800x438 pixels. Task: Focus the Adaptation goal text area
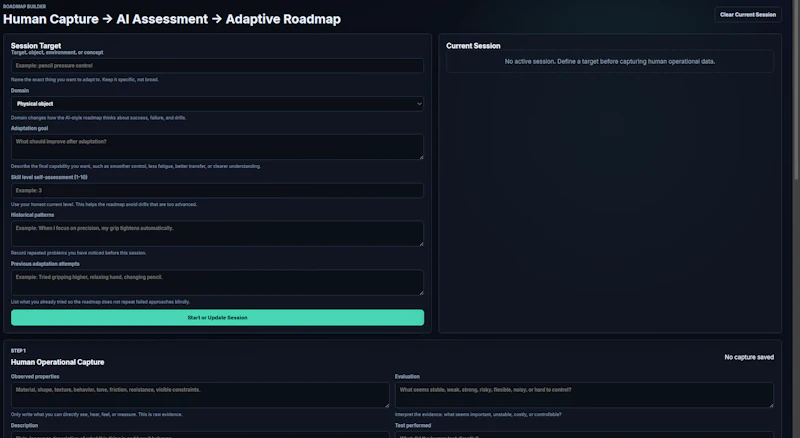pos(217,147)
